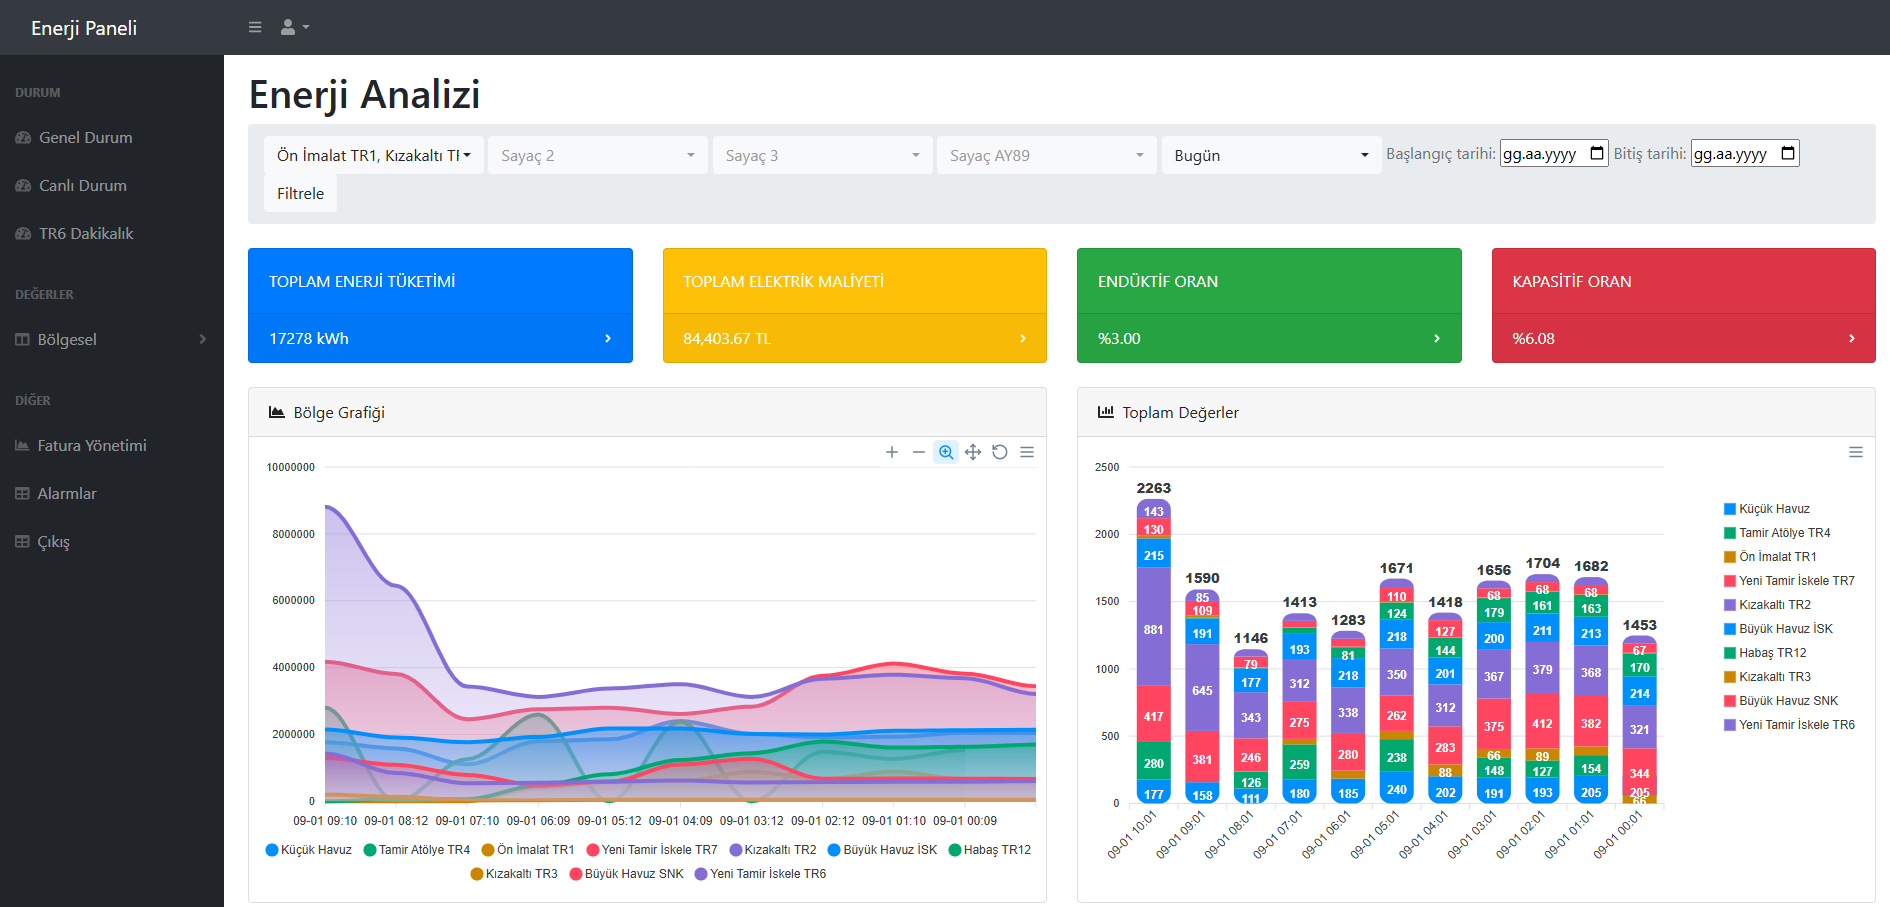Open the Sayaç 3 dropdown
This screenshot has height=907, width=1890.
(x=822, y=155)
